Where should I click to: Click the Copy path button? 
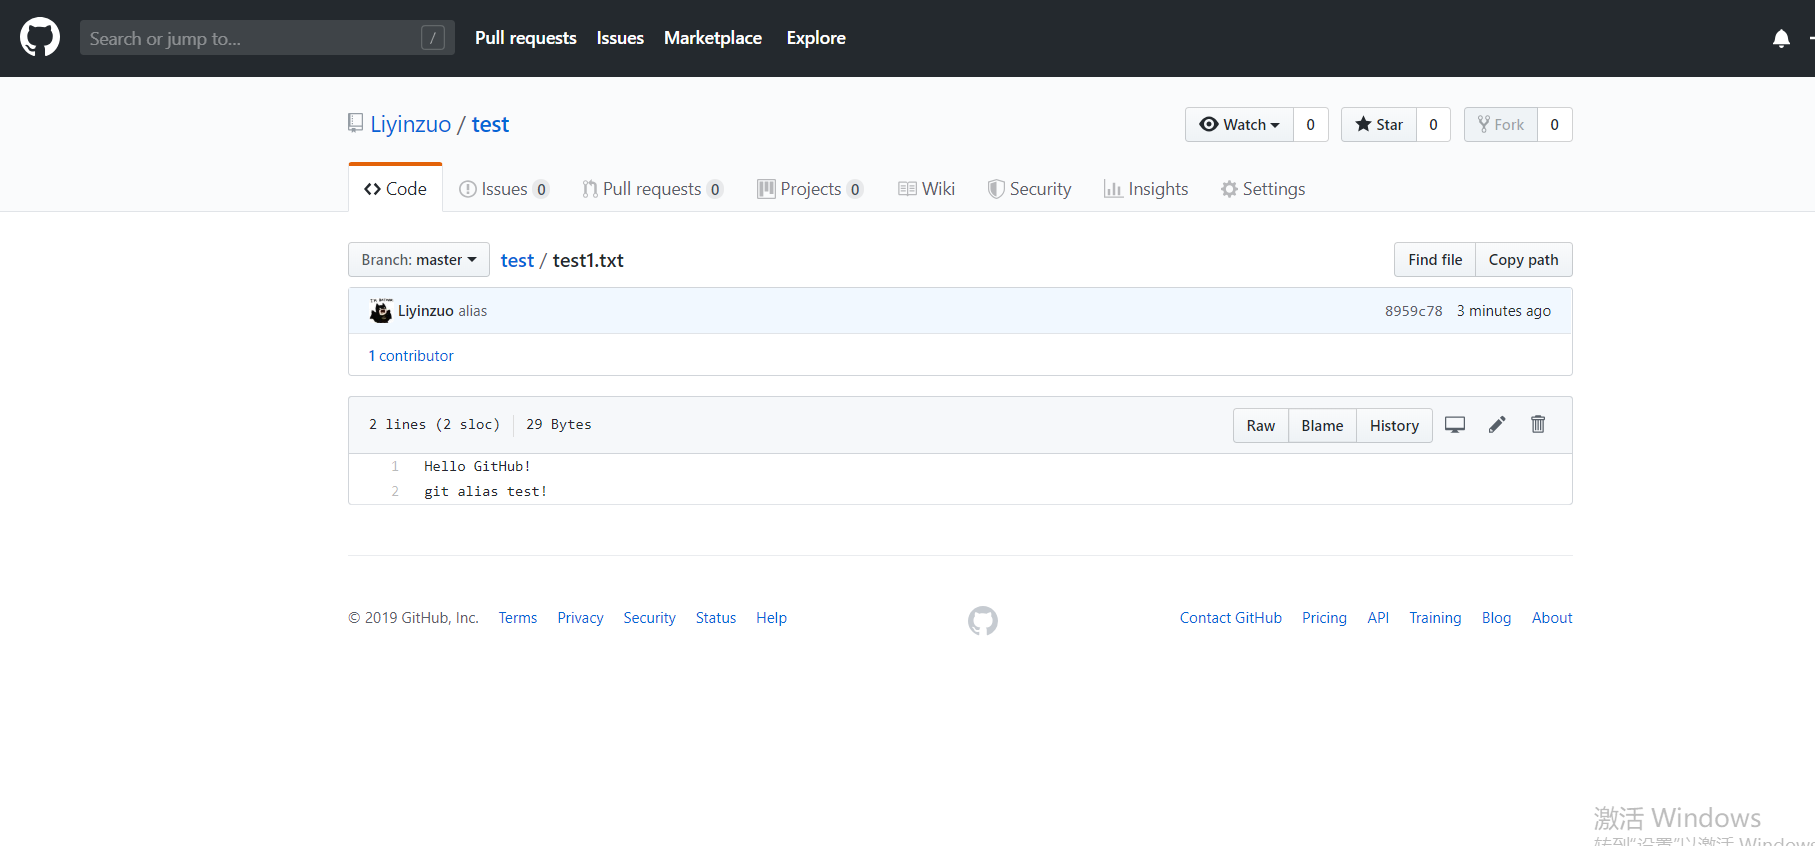pyautogui.click(x=1523, y=260)
